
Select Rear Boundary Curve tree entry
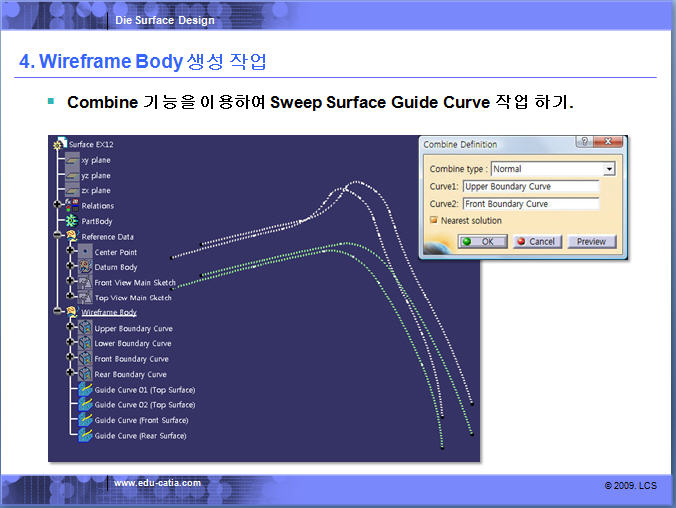[130, 375]
